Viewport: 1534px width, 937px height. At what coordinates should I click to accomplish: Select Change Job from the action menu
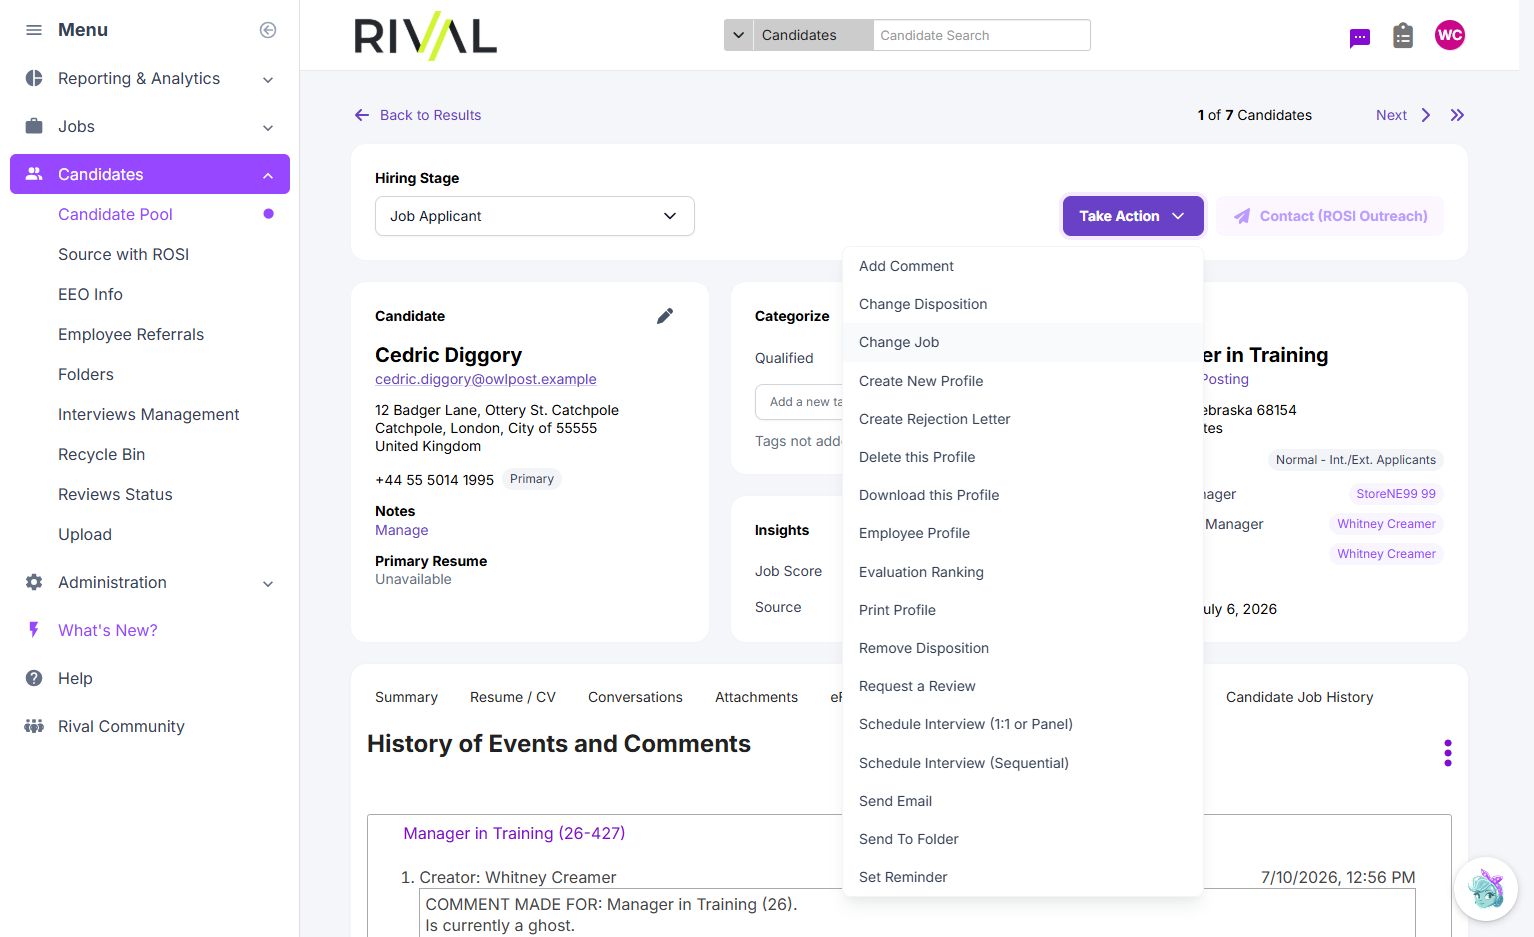click(x=1023, y=342)
